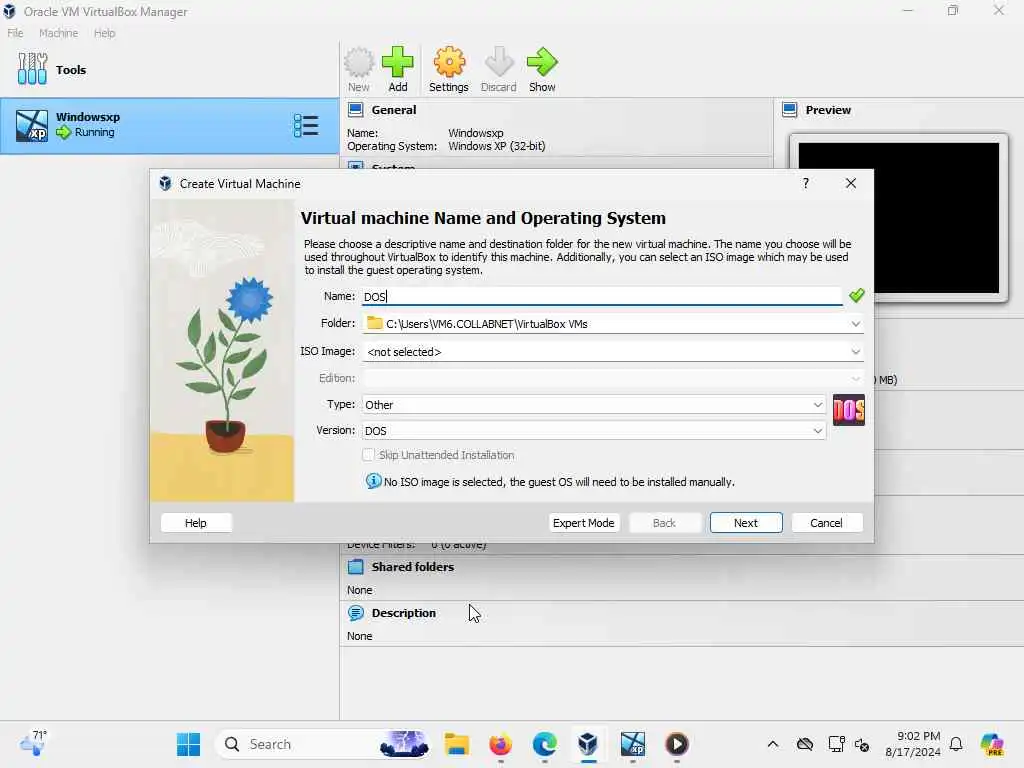This screenshot has width=1024, height=768.
Task: Click the weather widget on taskbar
Action: pos(33,744)
